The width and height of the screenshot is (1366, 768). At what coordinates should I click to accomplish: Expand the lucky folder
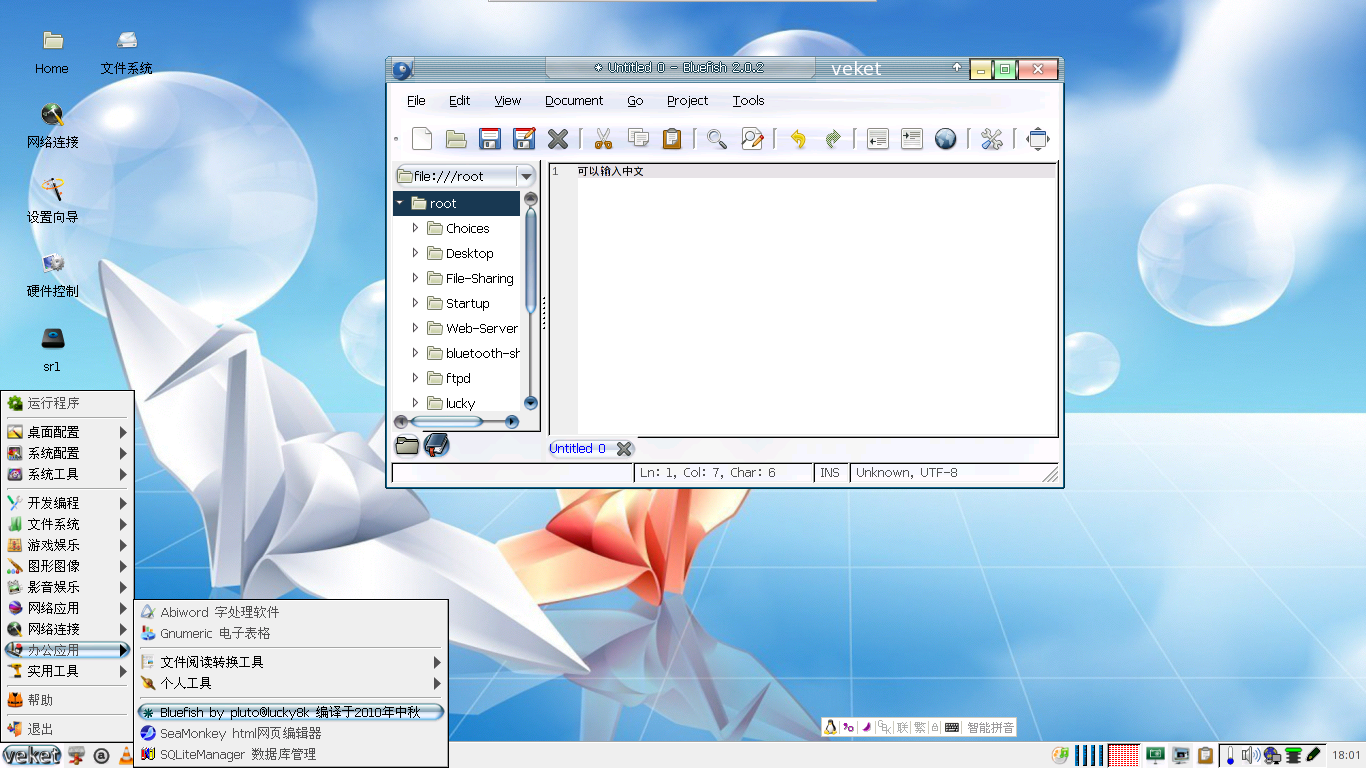click(x=415, y=403)
